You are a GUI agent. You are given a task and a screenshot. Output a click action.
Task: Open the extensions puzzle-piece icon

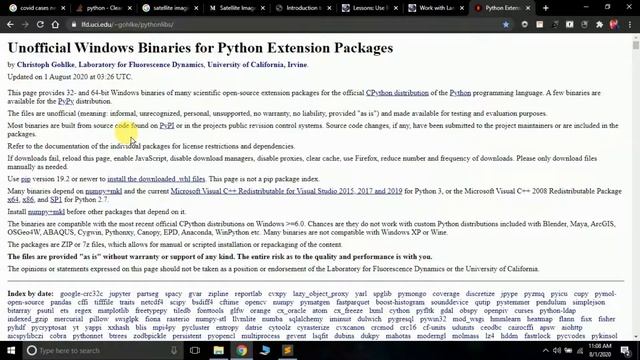(599, 24)
